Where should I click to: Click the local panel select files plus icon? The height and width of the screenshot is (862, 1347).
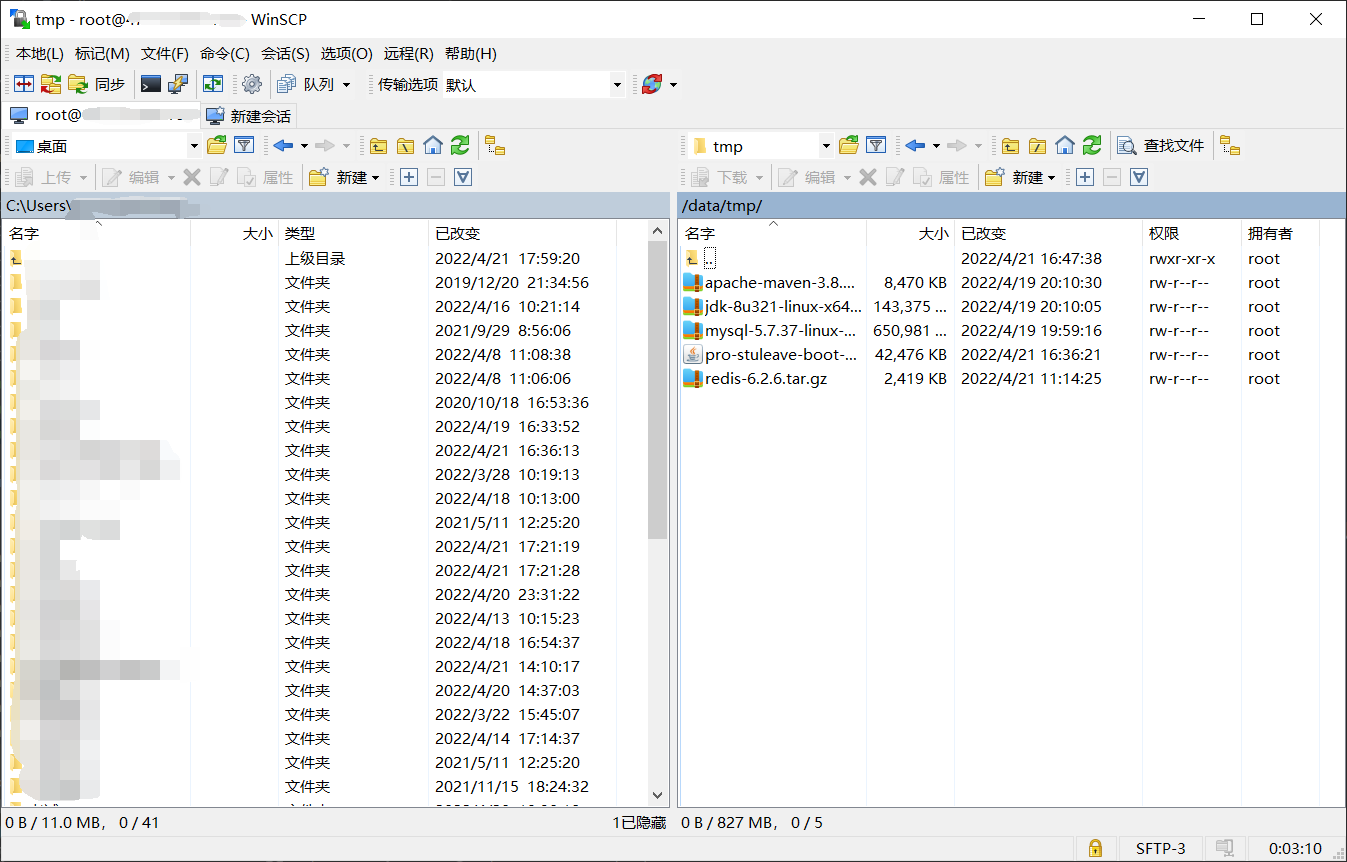pyautogui.click(x=408, y=177)
